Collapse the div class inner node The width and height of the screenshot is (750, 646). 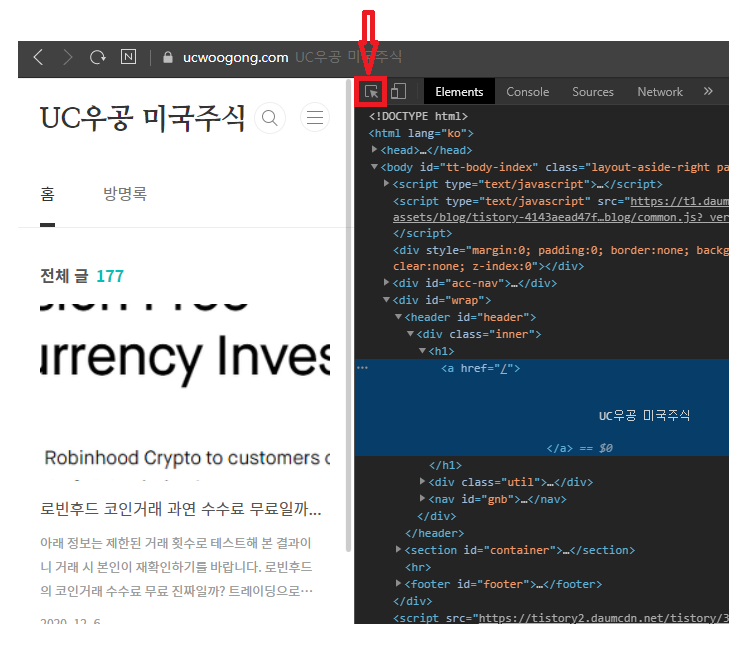click(x=410, y=334)
